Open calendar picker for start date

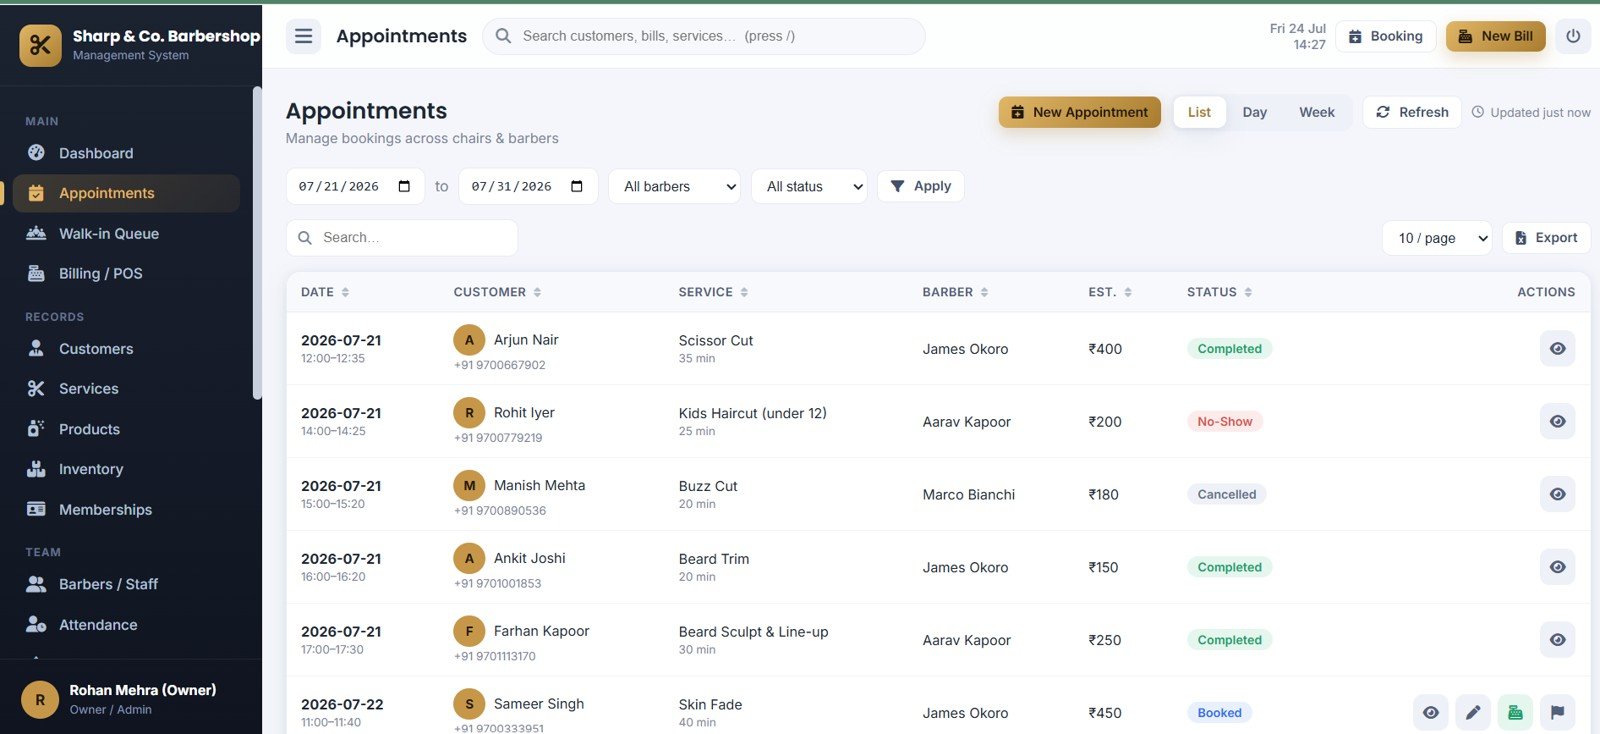tap(404, 186)
